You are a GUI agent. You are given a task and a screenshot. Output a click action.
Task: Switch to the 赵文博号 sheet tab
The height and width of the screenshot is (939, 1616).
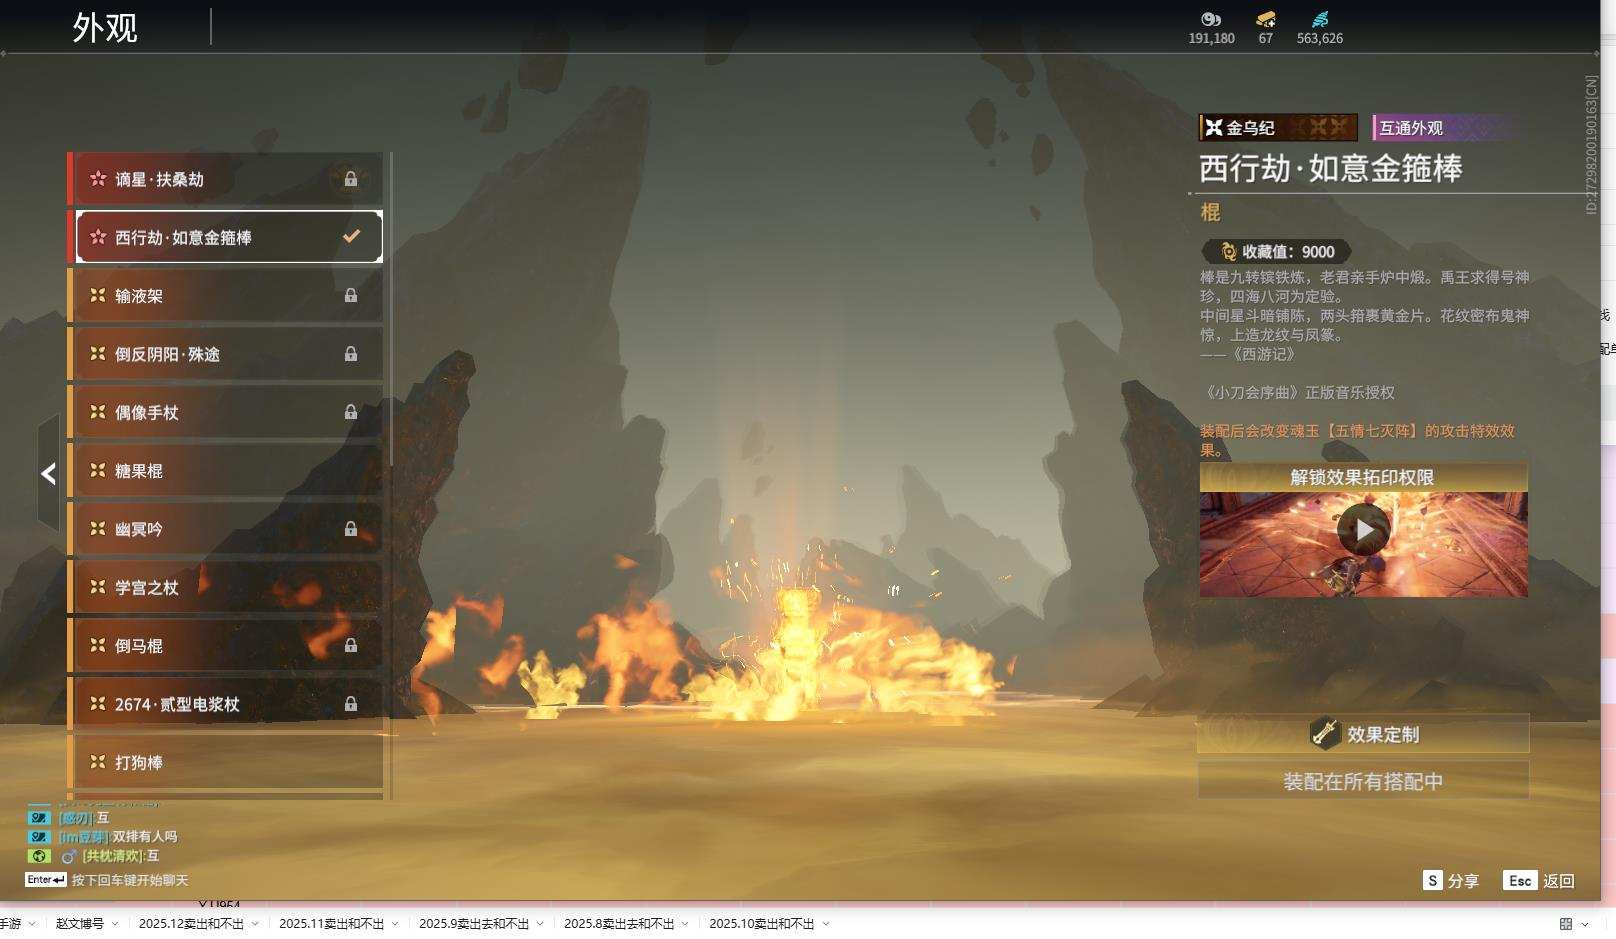[x=80, y=923]
